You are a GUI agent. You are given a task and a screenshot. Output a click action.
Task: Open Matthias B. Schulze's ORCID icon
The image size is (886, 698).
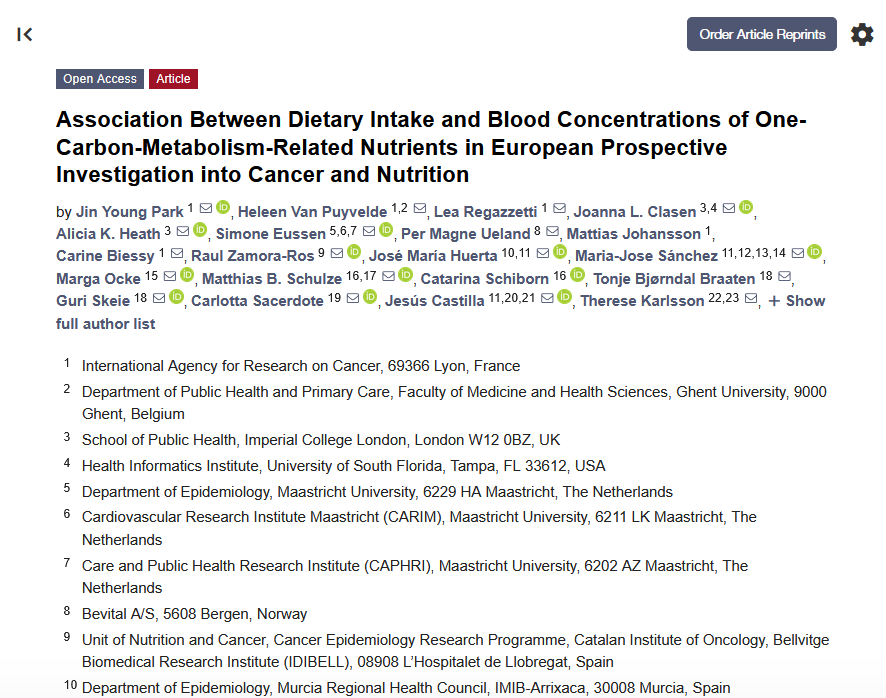tap(405, 275)
